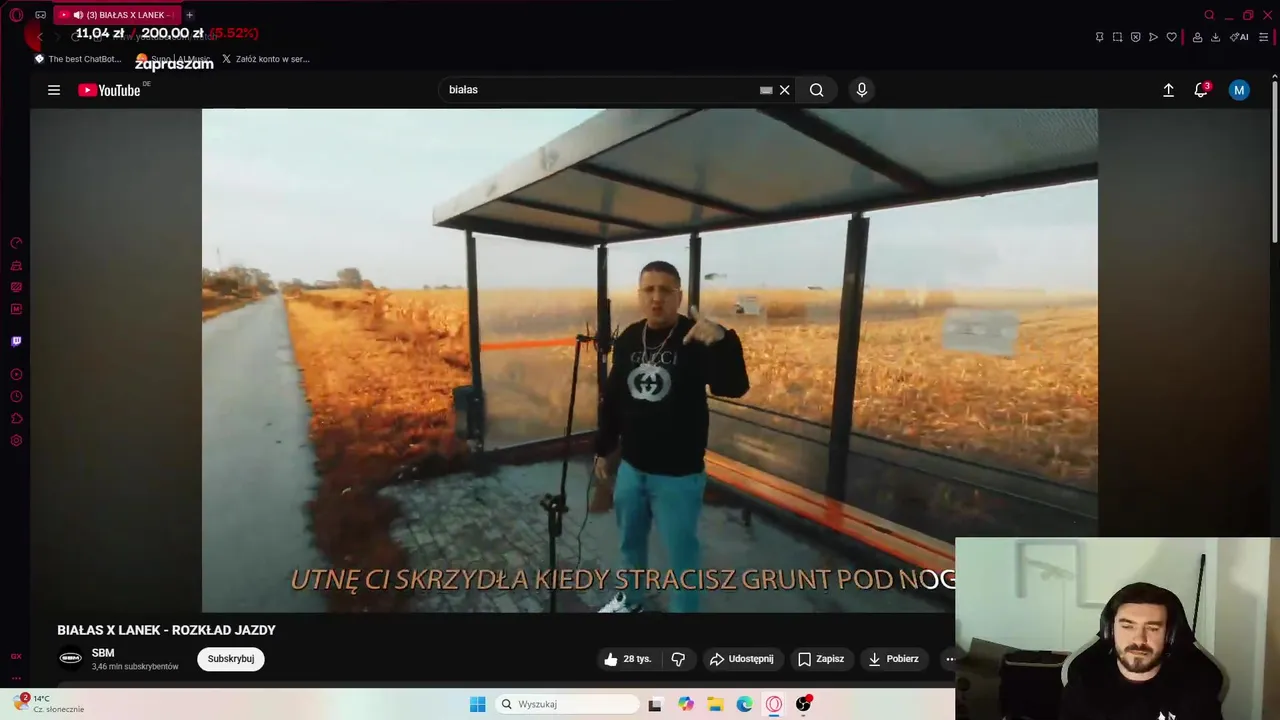Screen dimensions: 1280x720
Task: Open sidebar three-dots setup
Action: click(x=16, y=677)
